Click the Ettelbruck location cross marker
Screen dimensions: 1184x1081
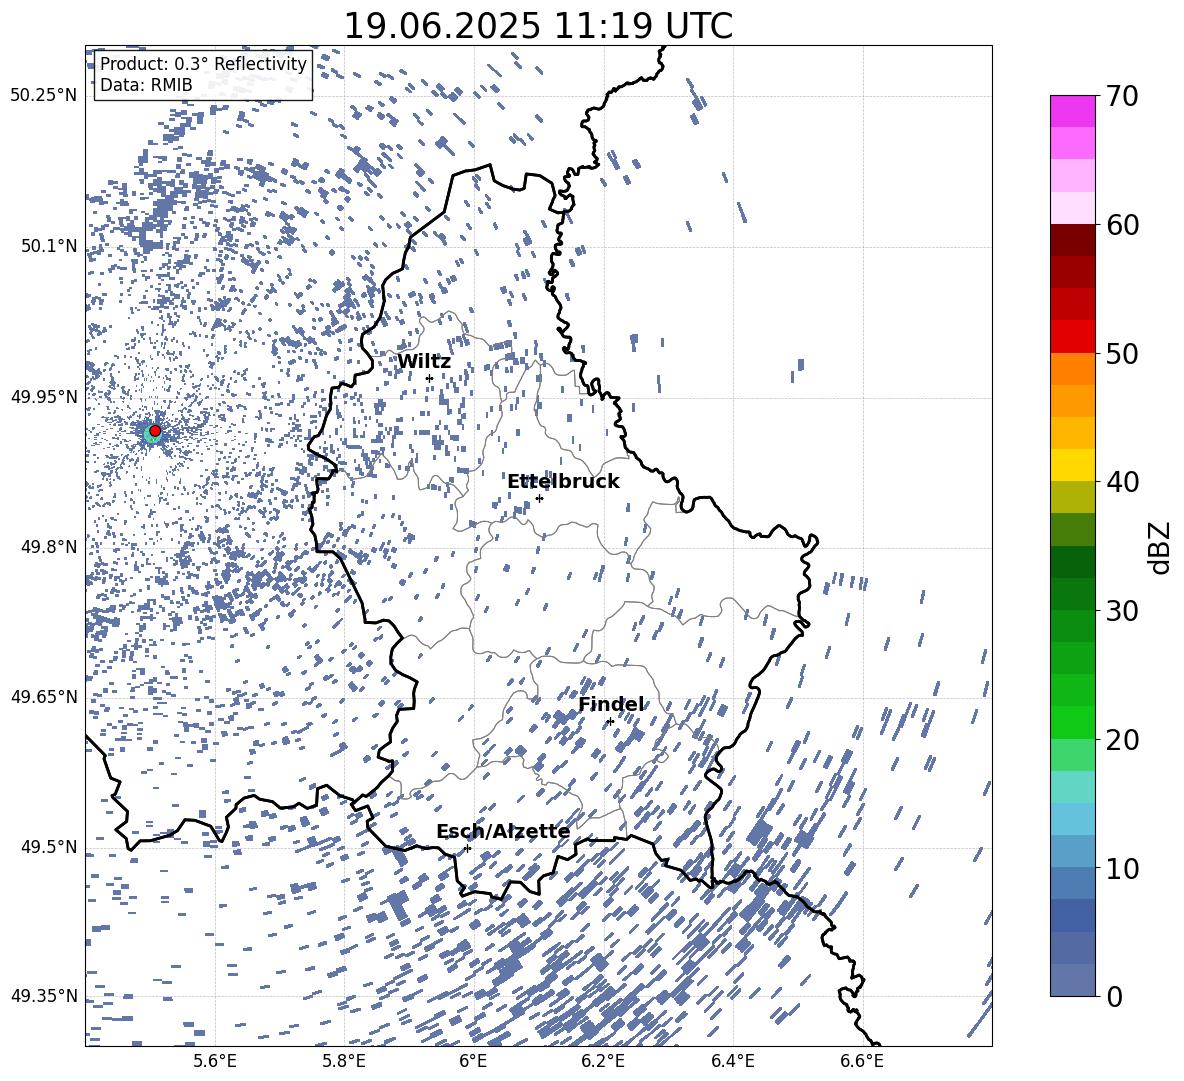[x=539, y=498]
